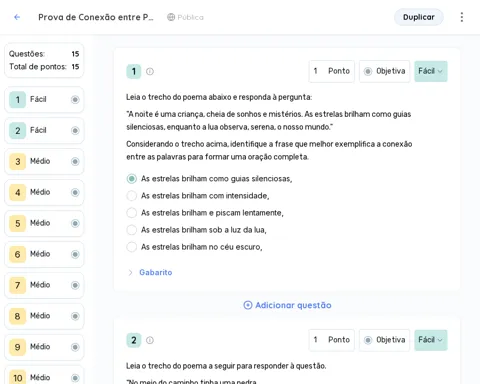Click the plus circle icon of Adicionar questão
Viewport: 480px width, 384px height.
point(248,305)
